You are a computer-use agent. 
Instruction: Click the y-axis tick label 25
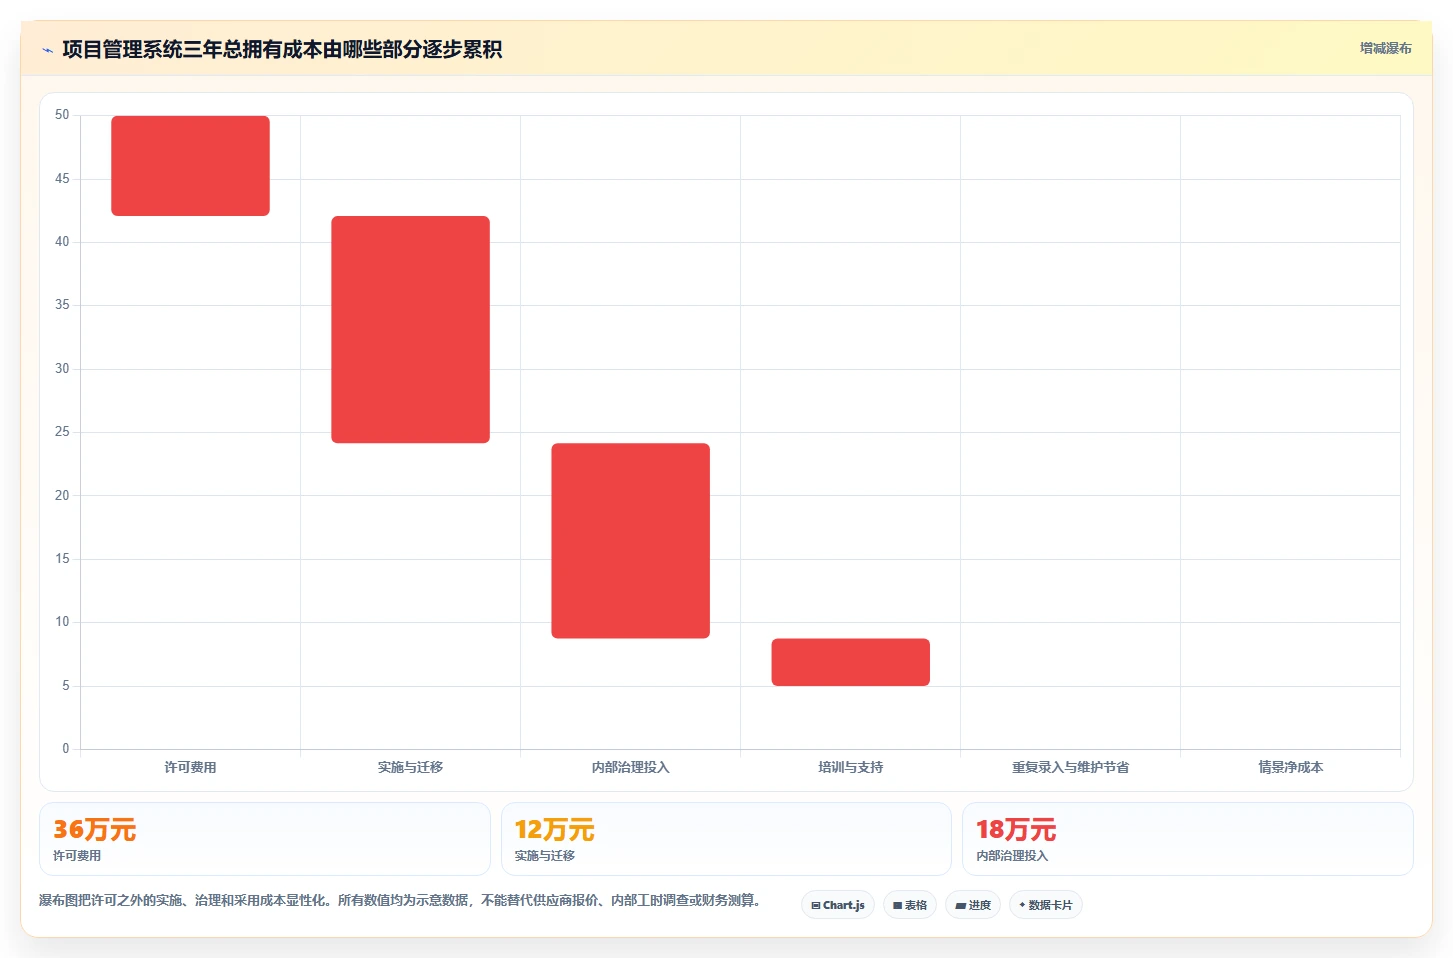tap(62, 432)
